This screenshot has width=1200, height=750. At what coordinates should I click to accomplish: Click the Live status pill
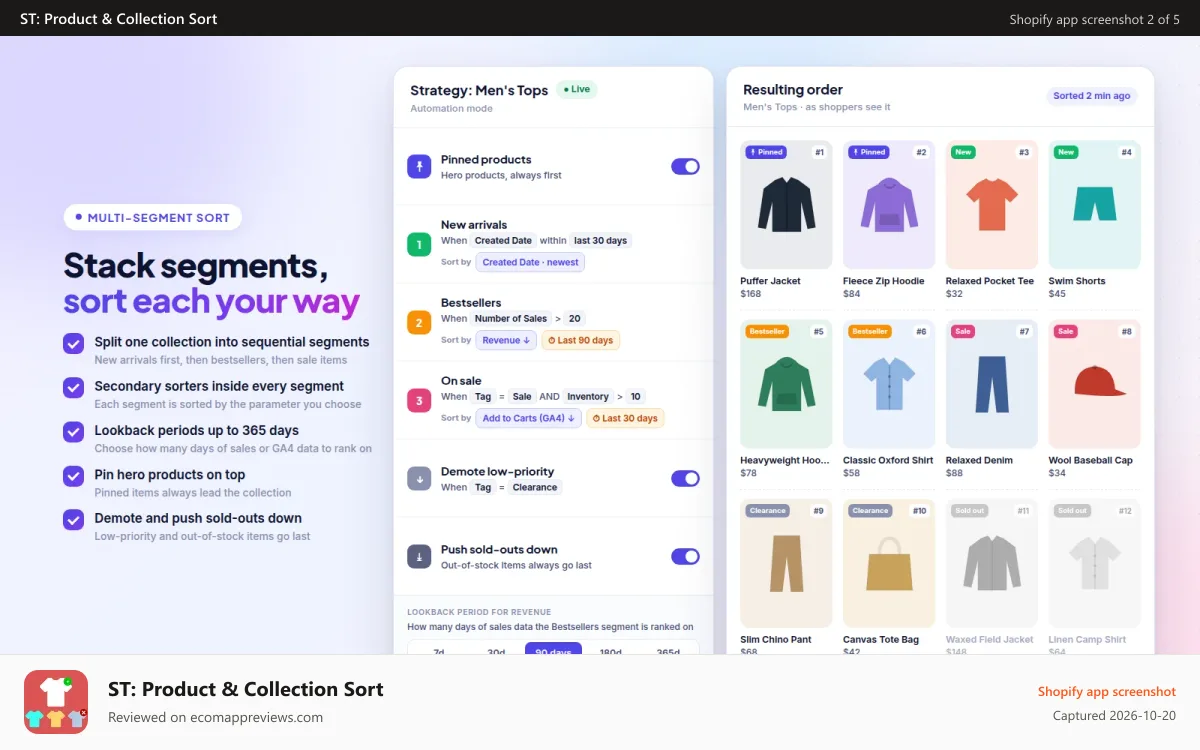[577, 89]
